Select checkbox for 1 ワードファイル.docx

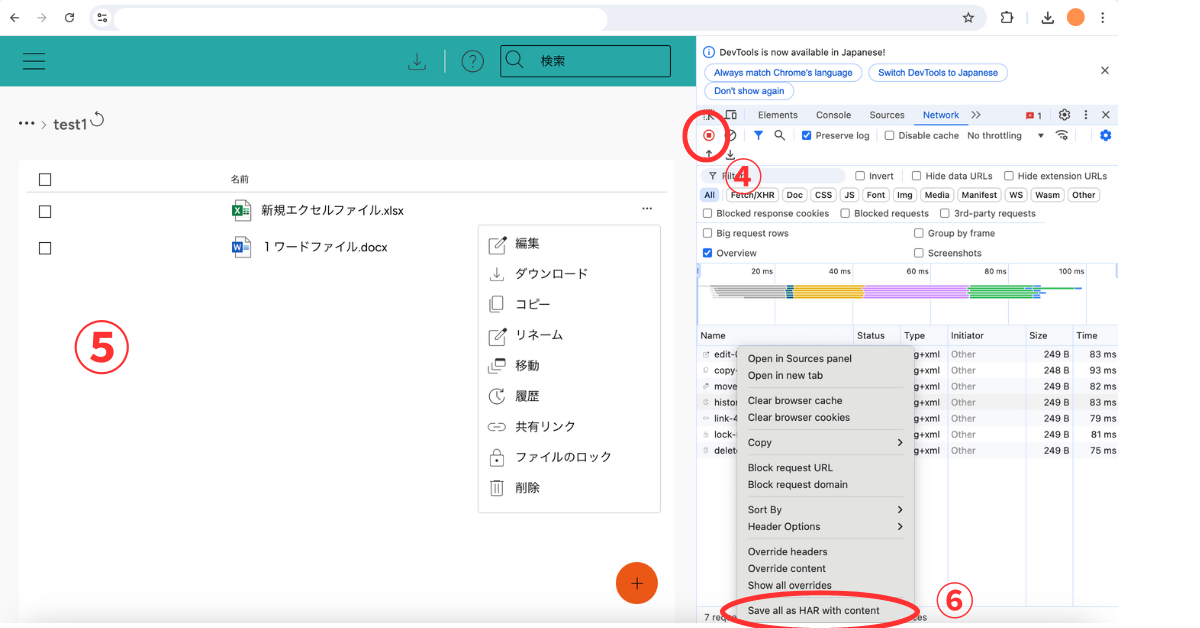click(45, 248)
